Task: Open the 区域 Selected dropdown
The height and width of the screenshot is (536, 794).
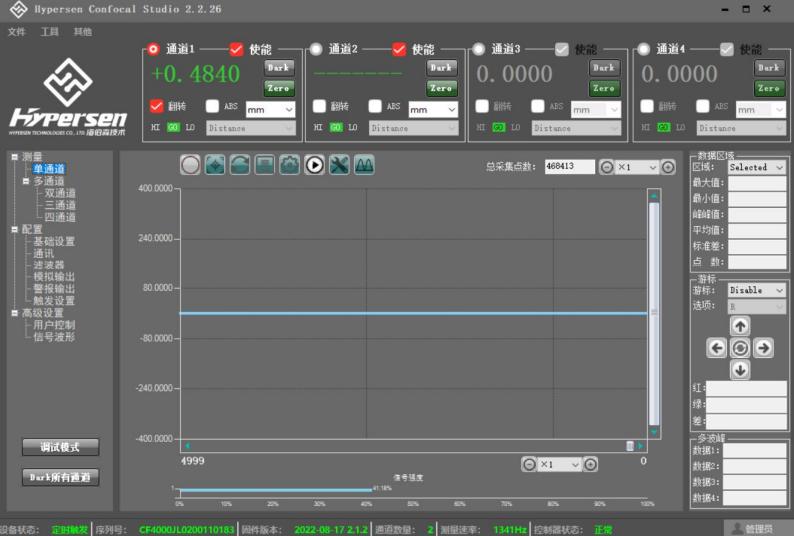Action: click(x=757, y=167)
